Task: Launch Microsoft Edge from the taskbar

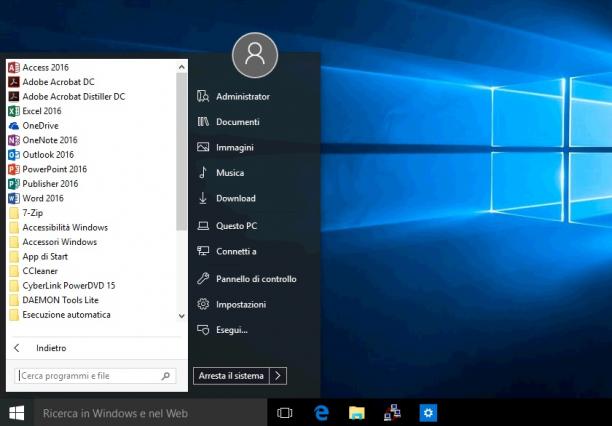Action: (x=321, y=413)
